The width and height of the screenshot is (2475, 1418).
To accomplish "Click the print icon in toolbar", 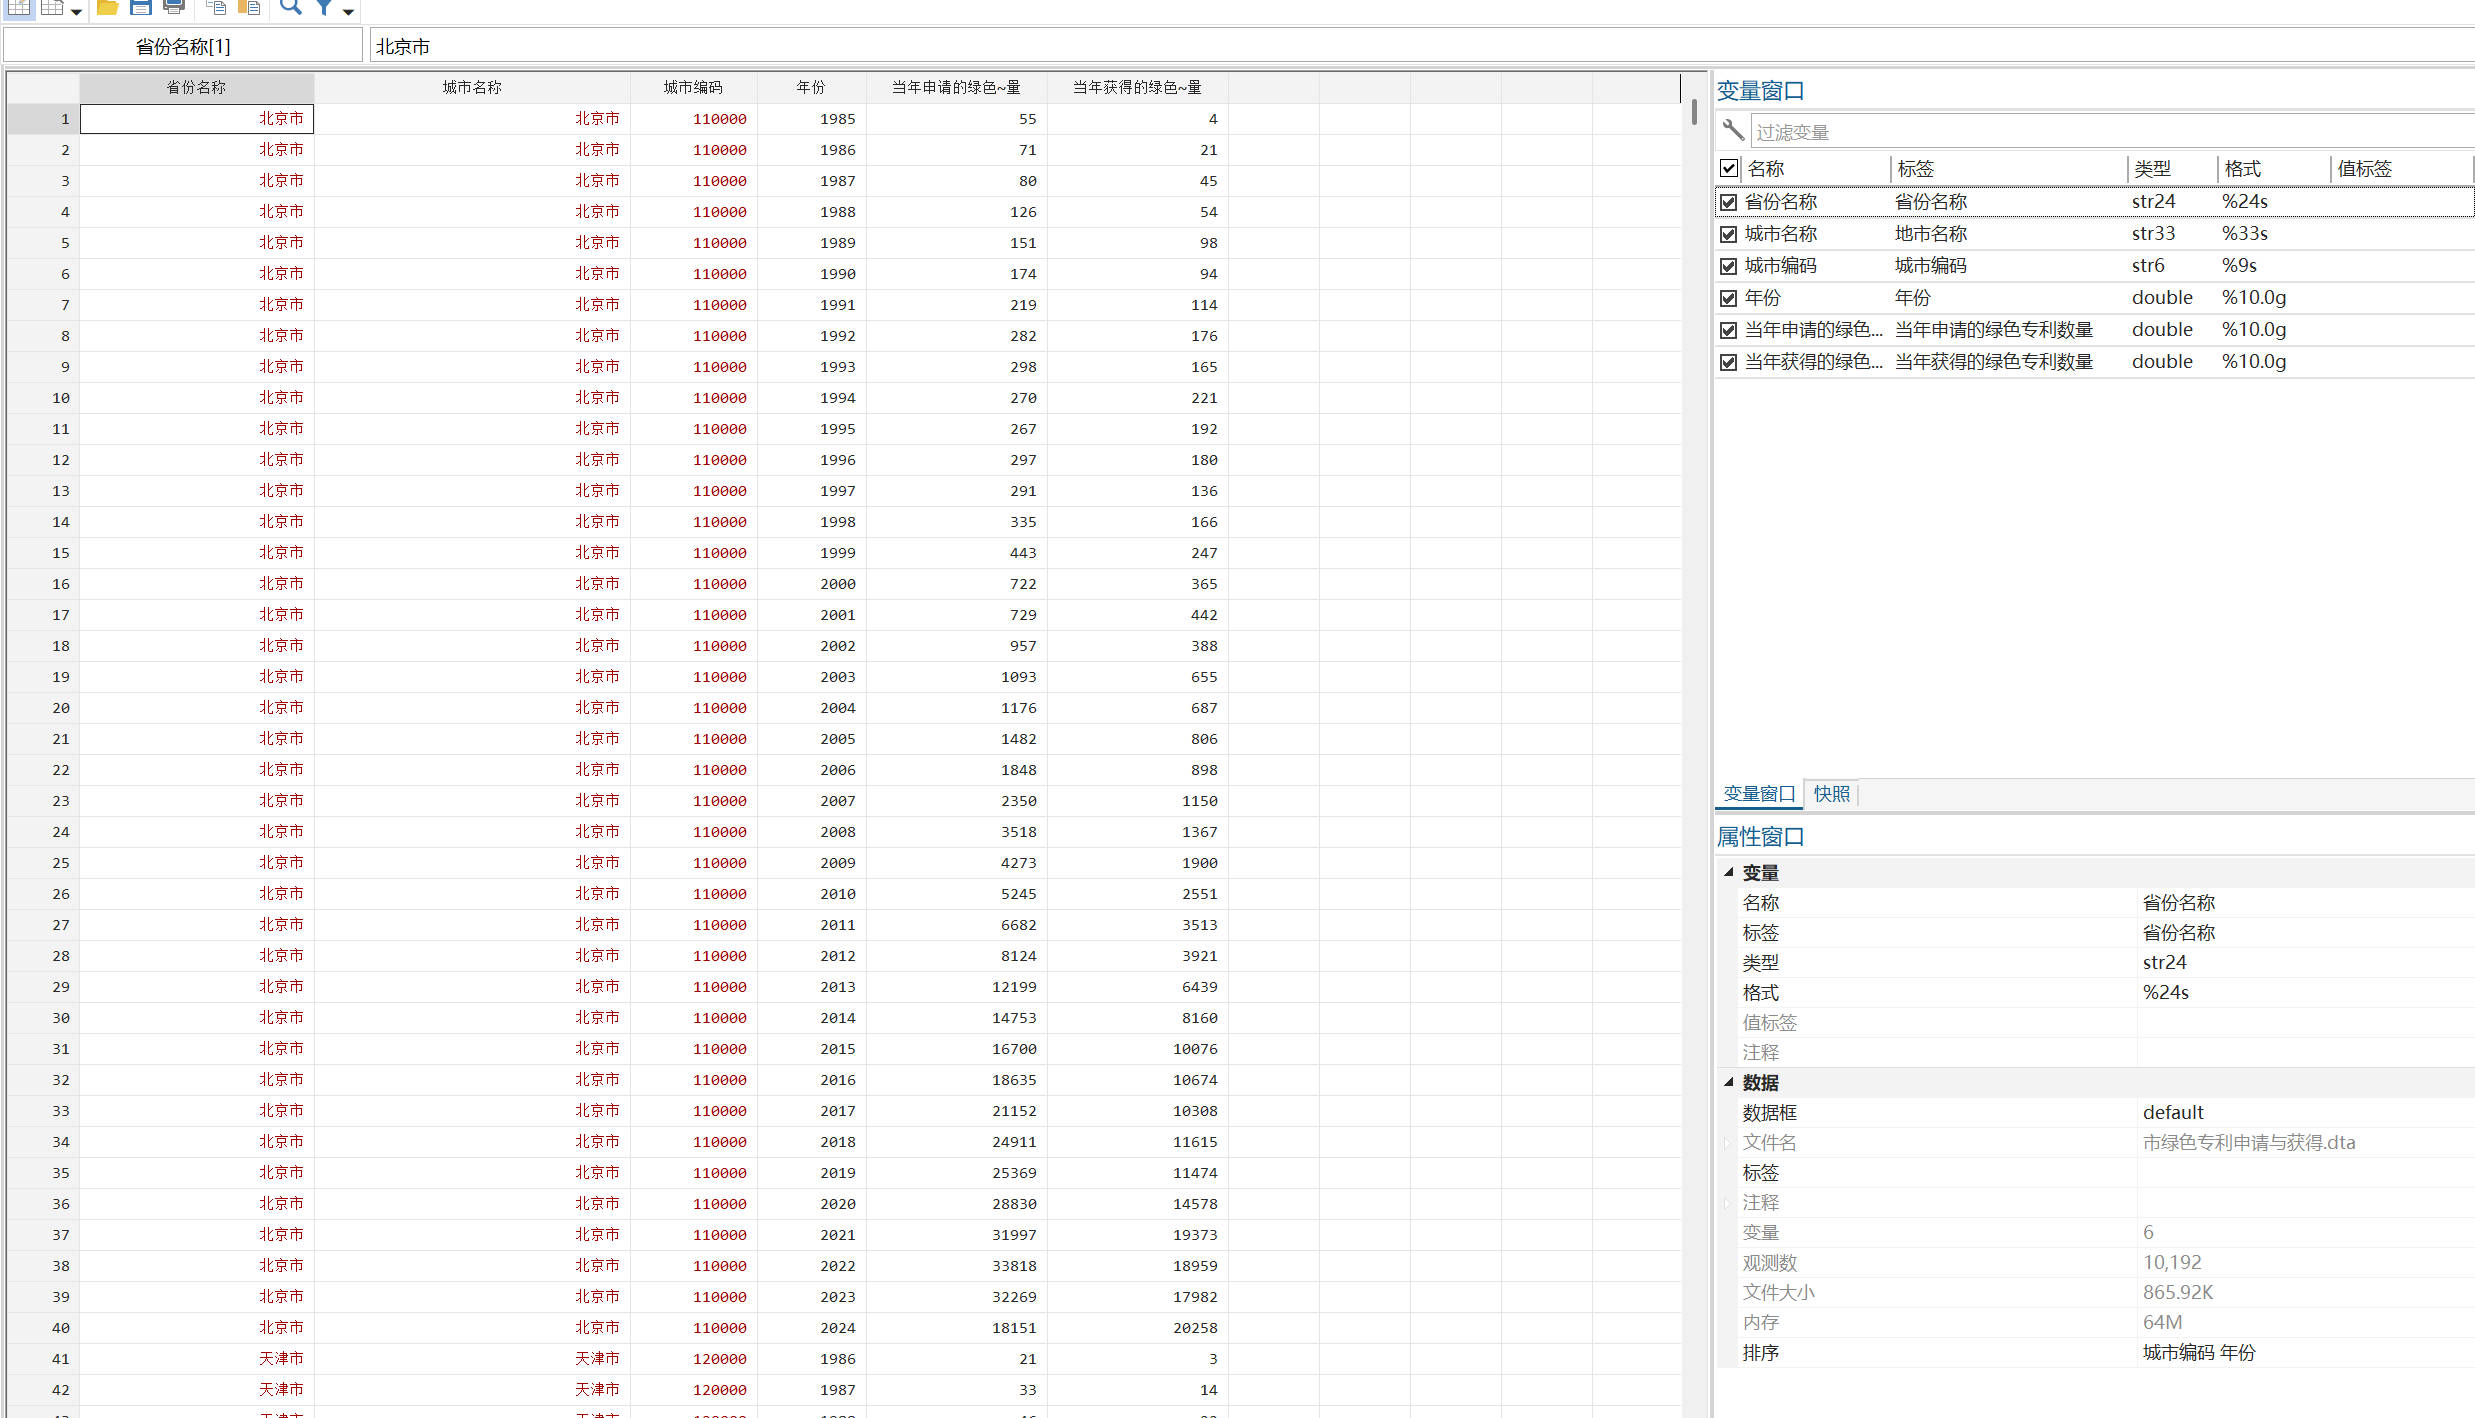I will pyautogui.click(x=174, y=8).
